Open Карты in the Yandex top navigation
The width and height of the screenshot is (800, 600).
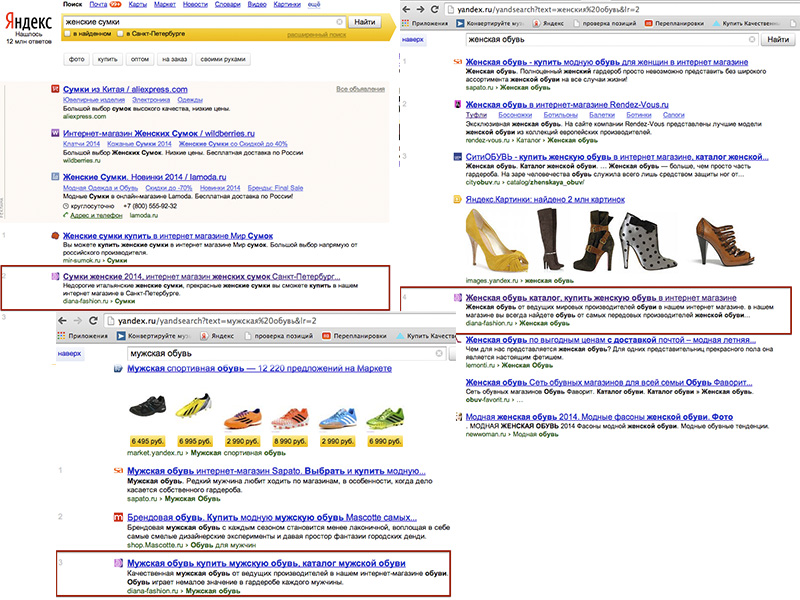click(x=138, y=4)
